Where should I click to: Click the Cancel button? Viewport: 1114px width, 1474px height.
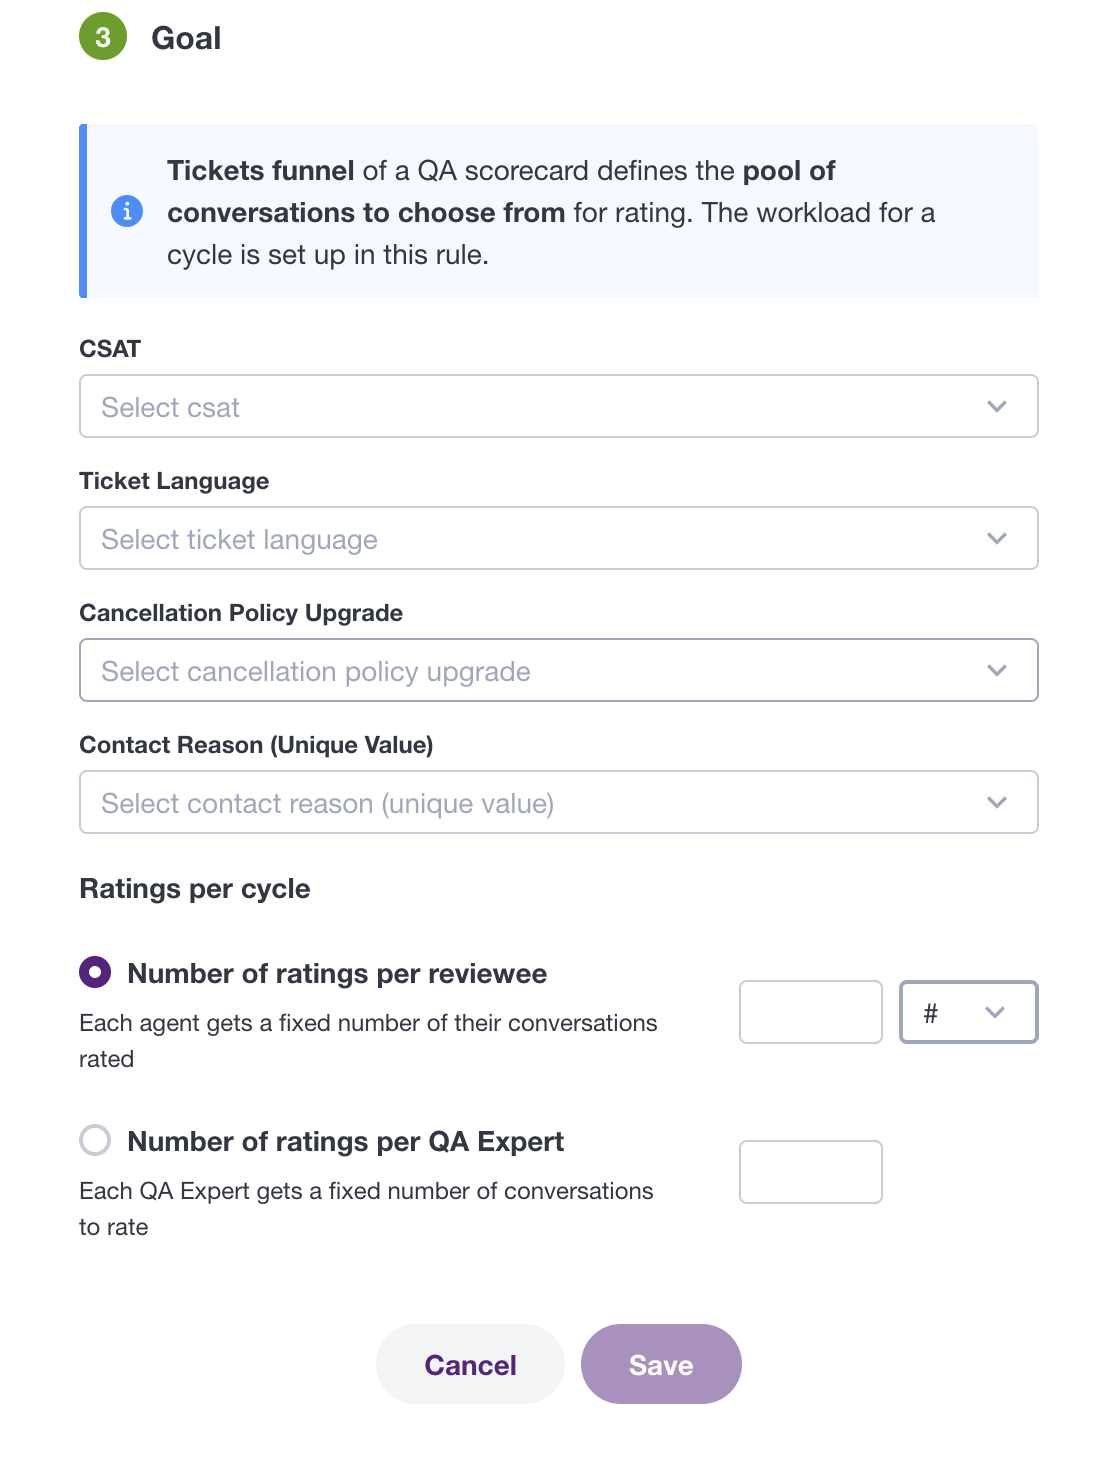click(x=470, y=1364)
